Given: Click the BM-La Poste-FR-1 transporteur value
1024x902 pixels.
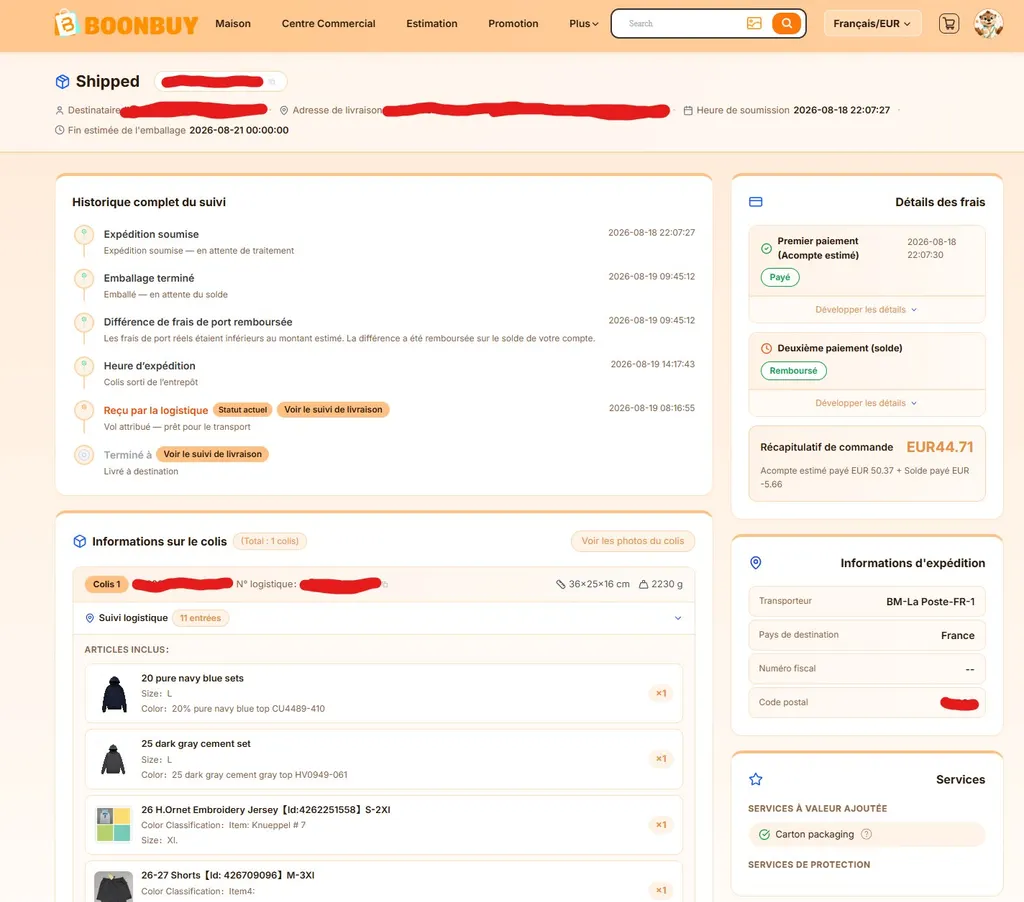Looking at the screenshot, I should (930, 602).
